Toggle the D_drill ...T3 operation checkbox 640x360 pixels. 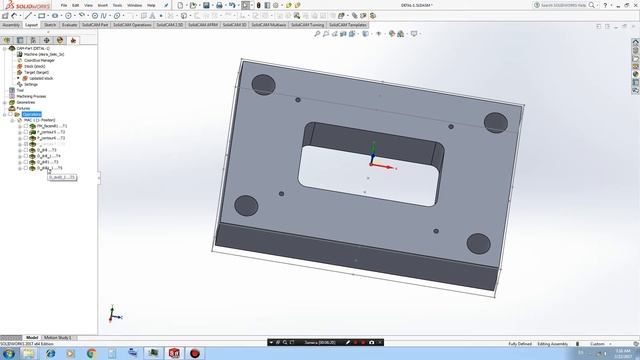(x=26, y=150)
